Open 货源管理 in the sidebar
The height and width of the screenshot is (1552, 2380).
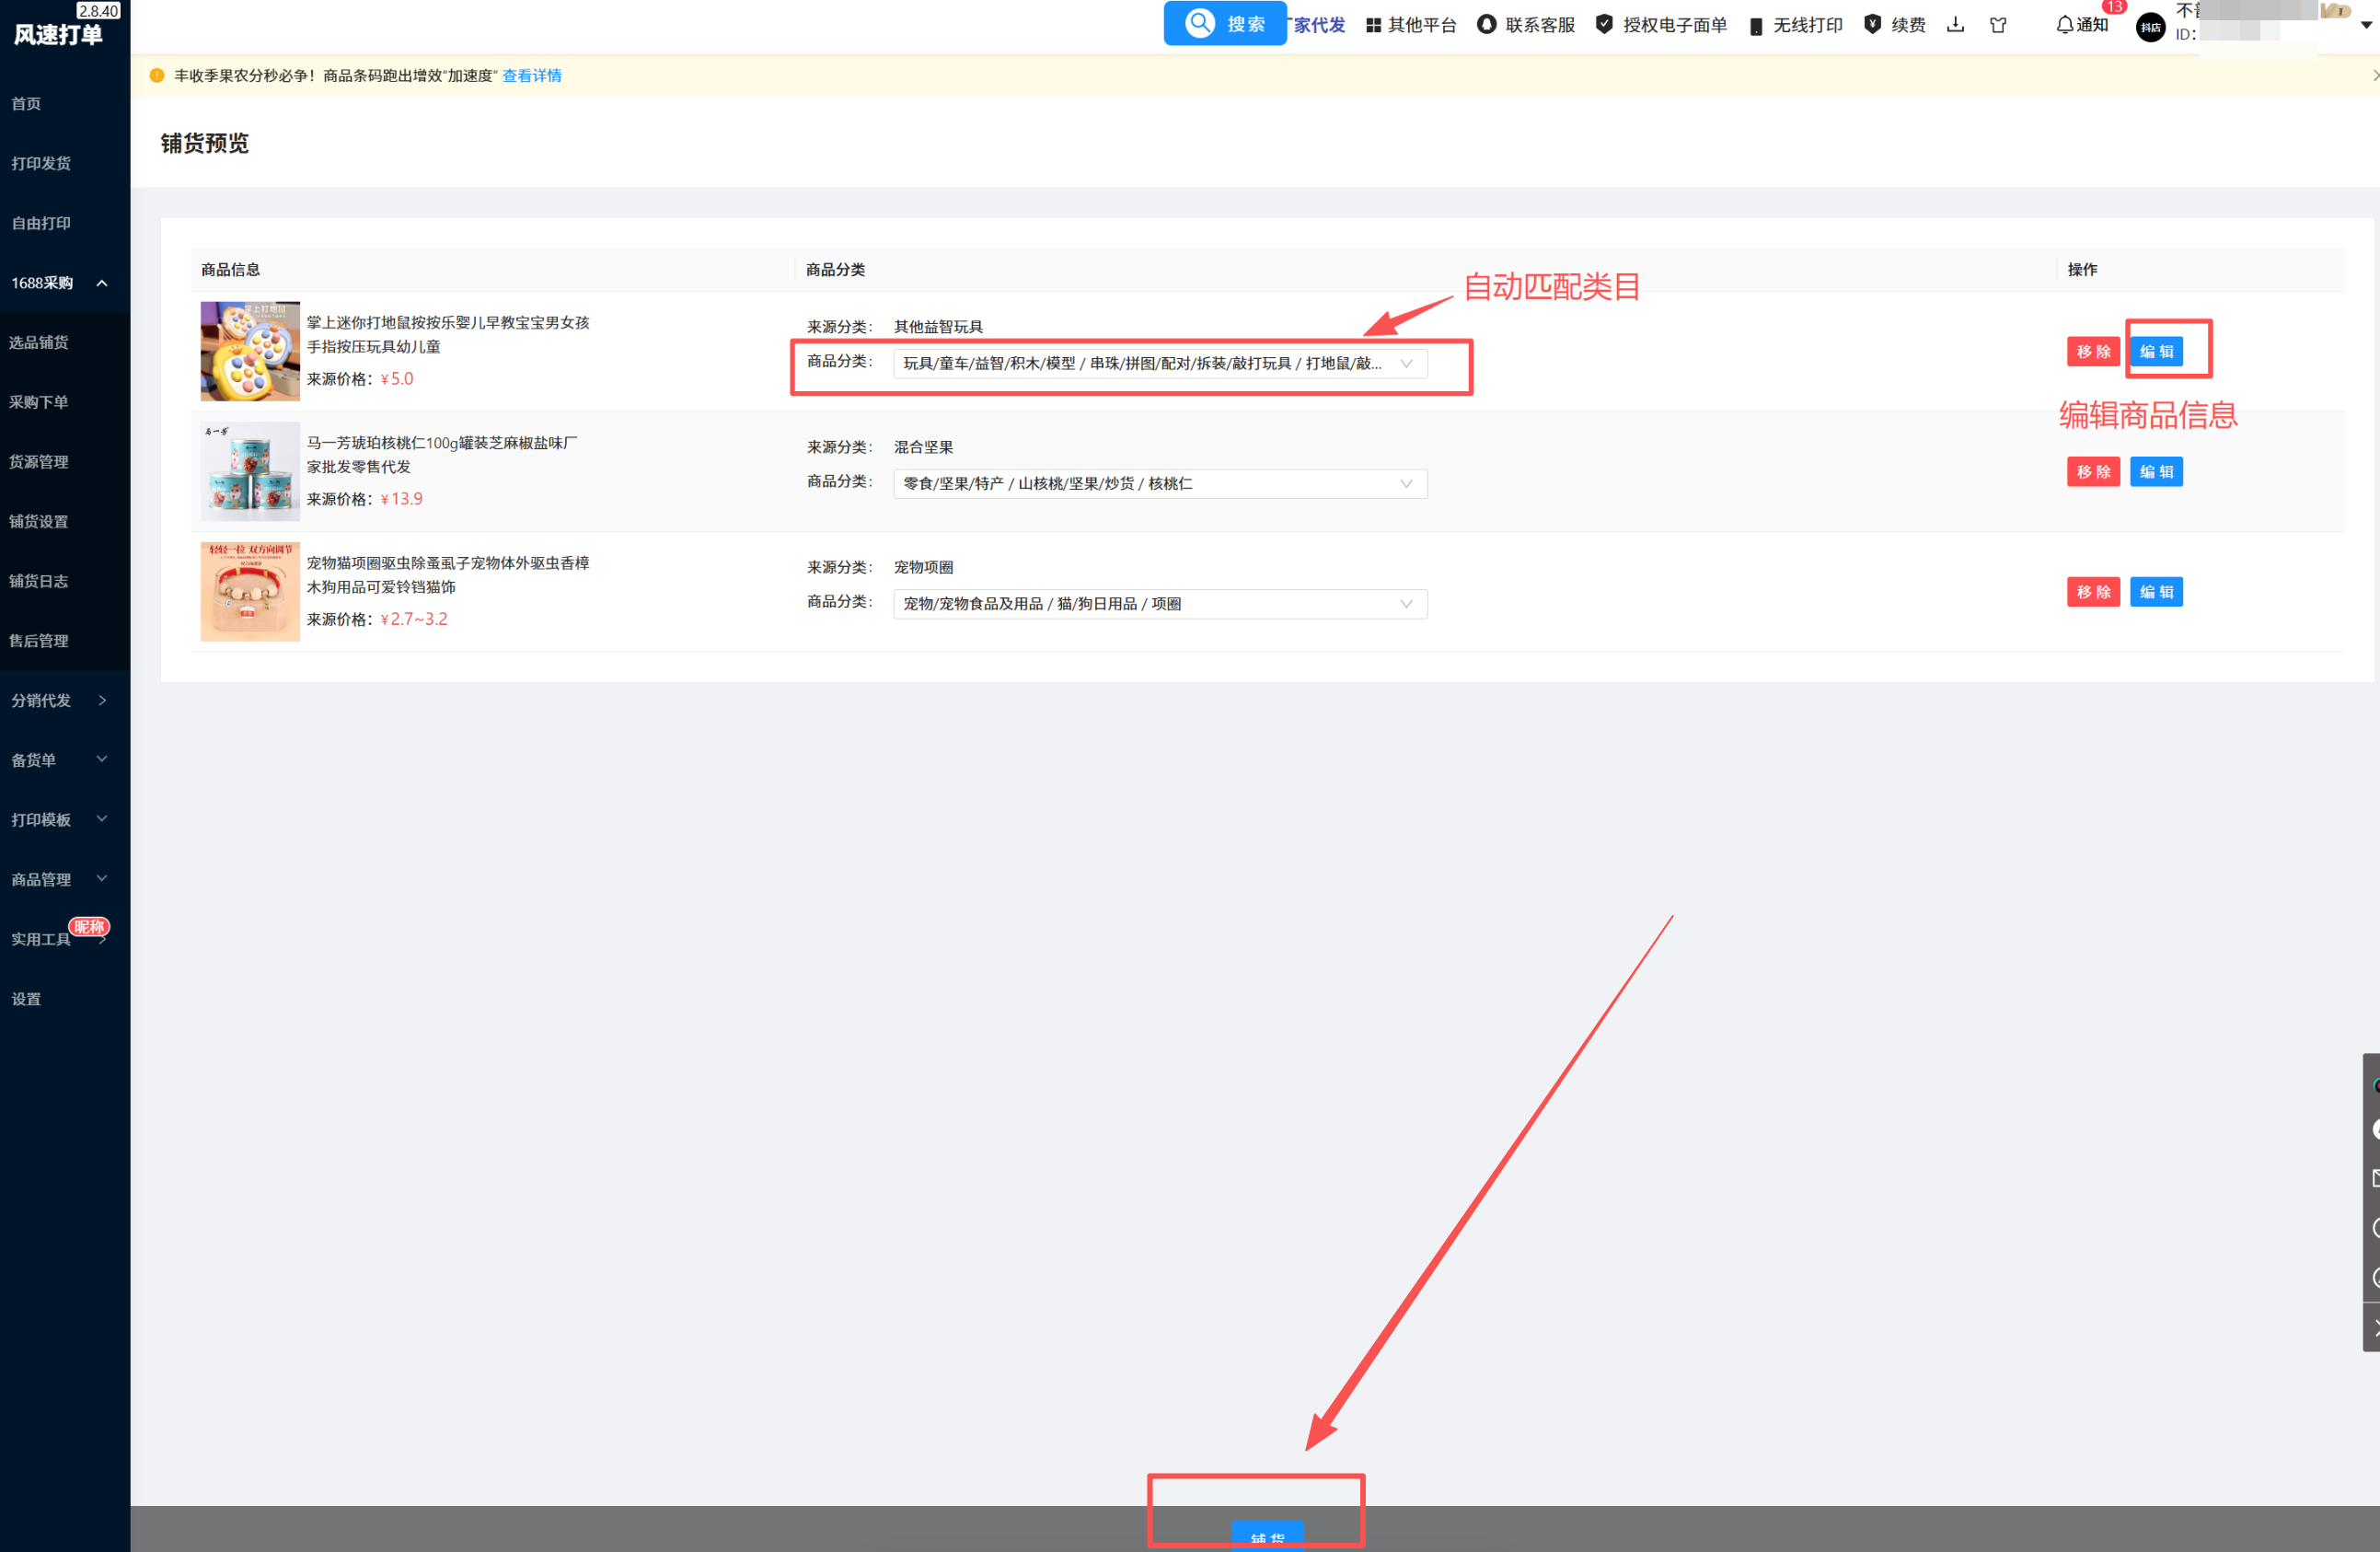(x=39, y=462)
